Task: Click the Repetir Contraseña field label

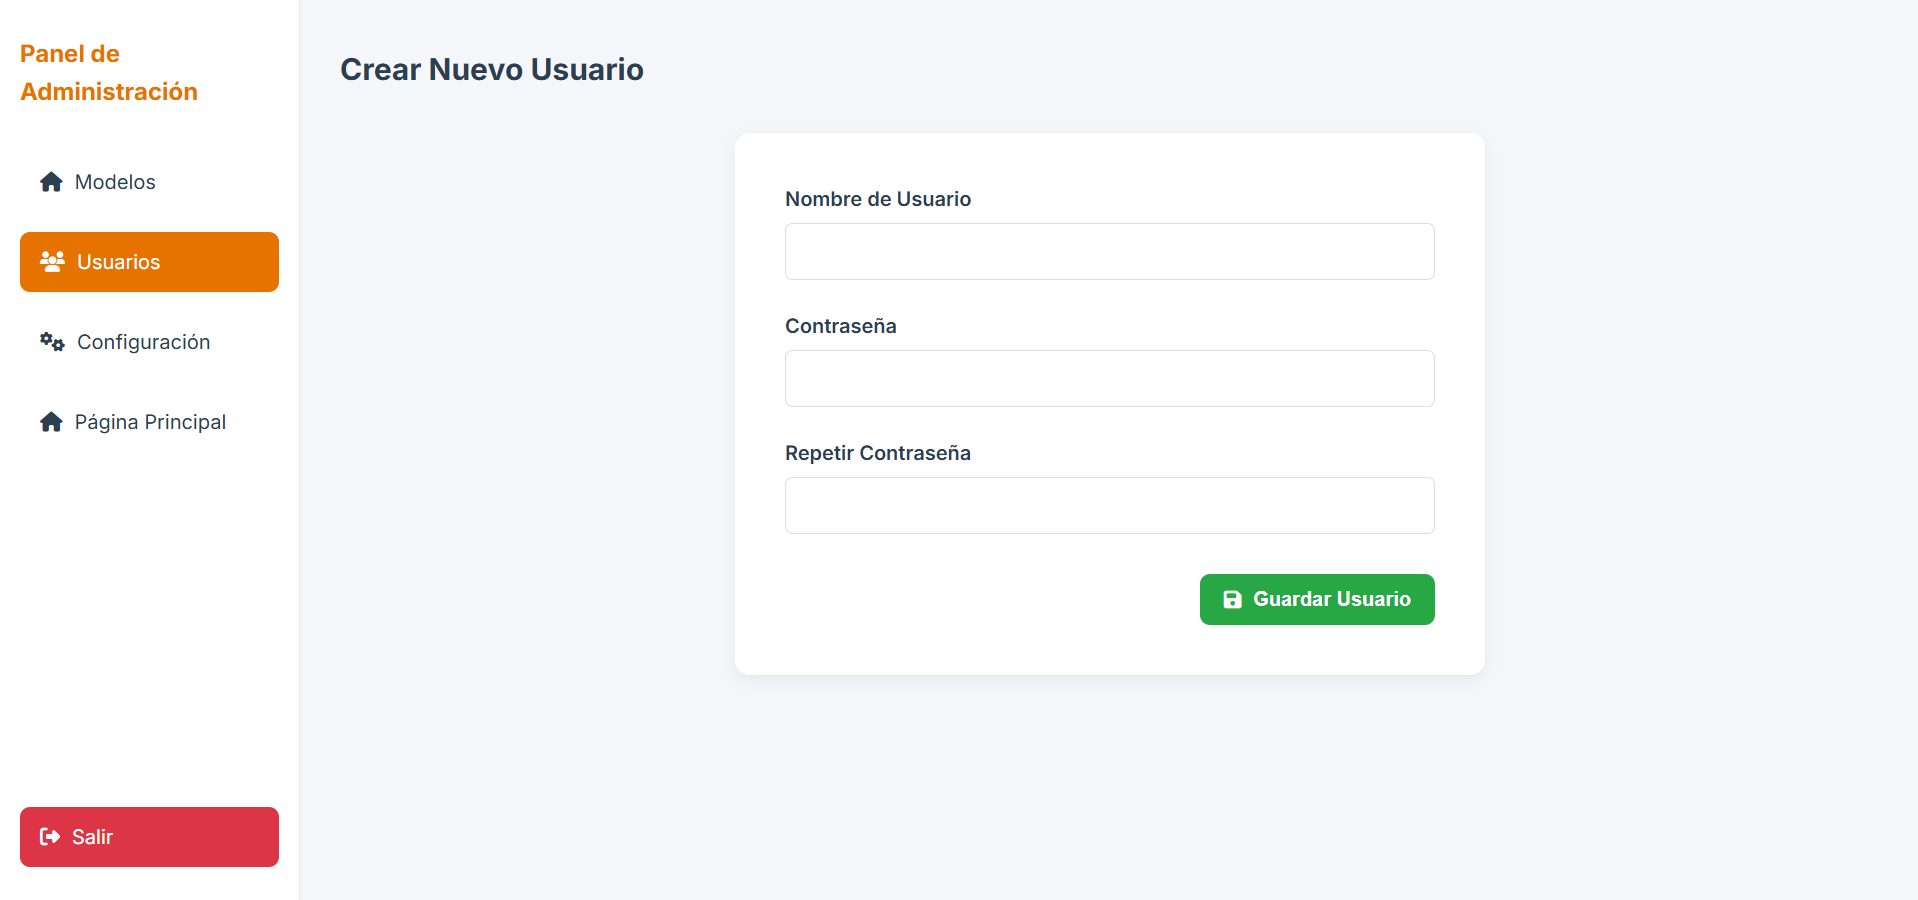Action: (877, 453)
